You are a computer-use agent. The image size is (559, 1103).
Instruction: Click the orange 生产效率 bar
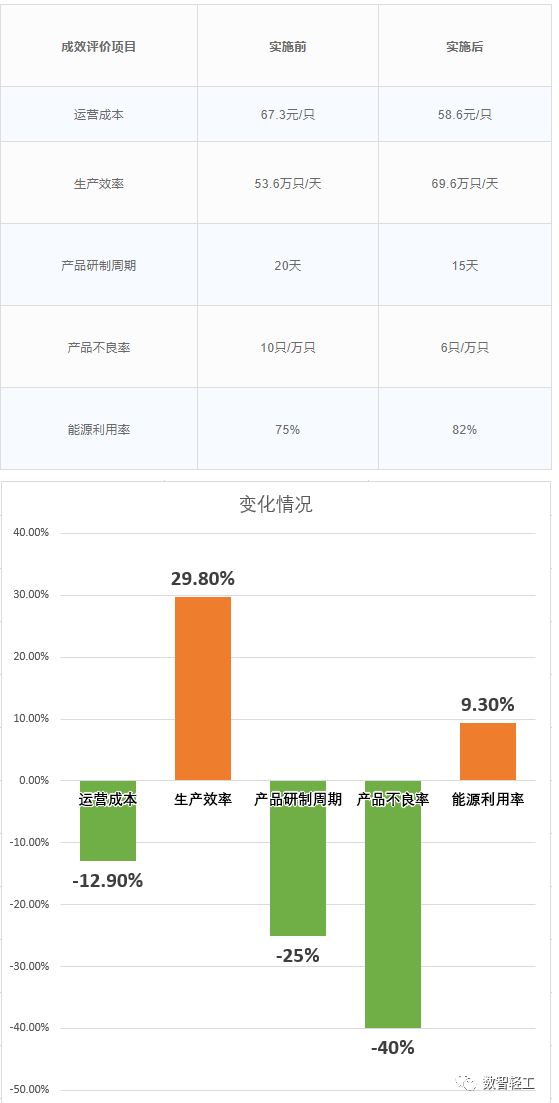click(203, 689)
